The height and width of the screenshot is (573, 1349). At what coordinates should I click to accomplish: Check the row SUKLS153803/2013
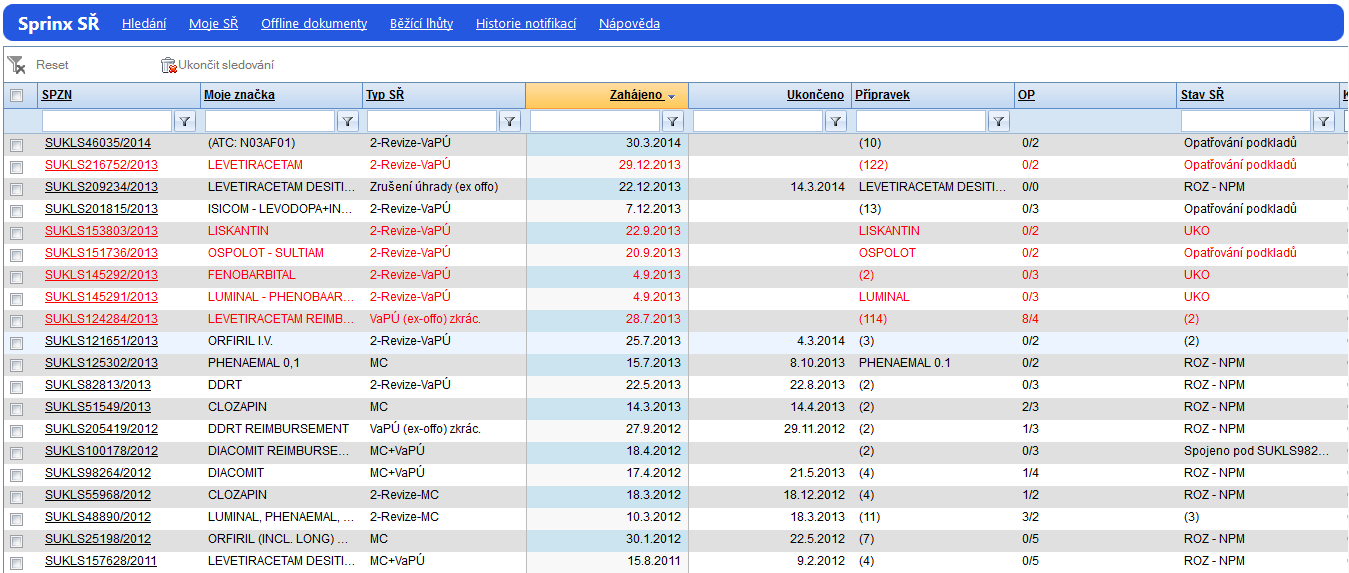16,233
